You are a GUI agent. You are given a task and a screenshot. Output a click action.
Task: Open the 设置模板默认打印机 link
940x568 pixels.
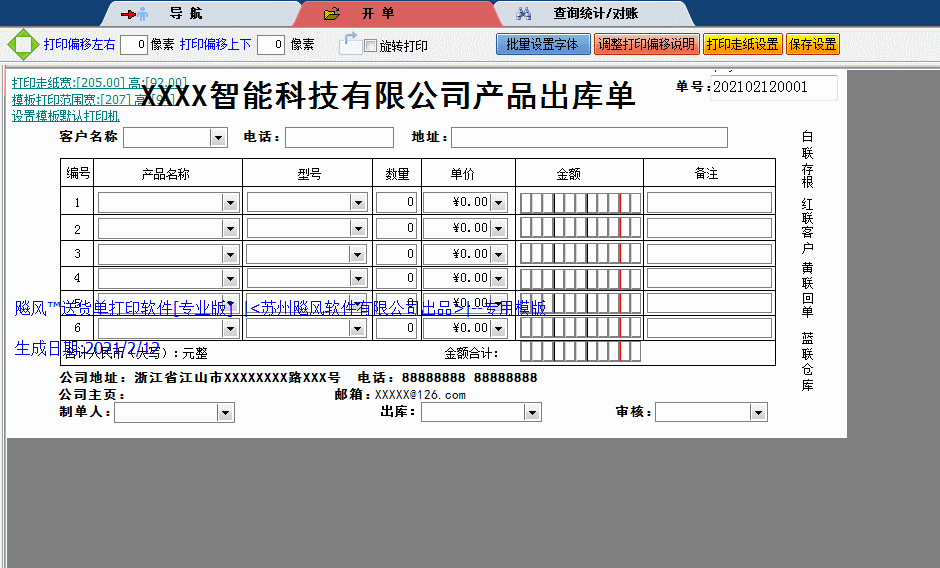coord(65,116)
